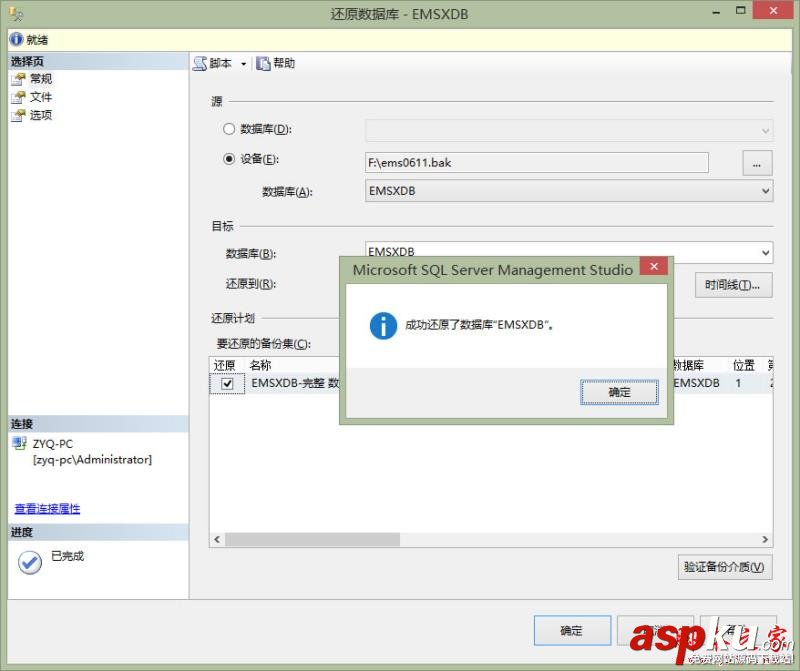The width and height of the screenshot is (800, 671).
Task: Close the Microsoft SQL Server Management Studio dialog
Action: pyautogui.click(x=654, y=266)
